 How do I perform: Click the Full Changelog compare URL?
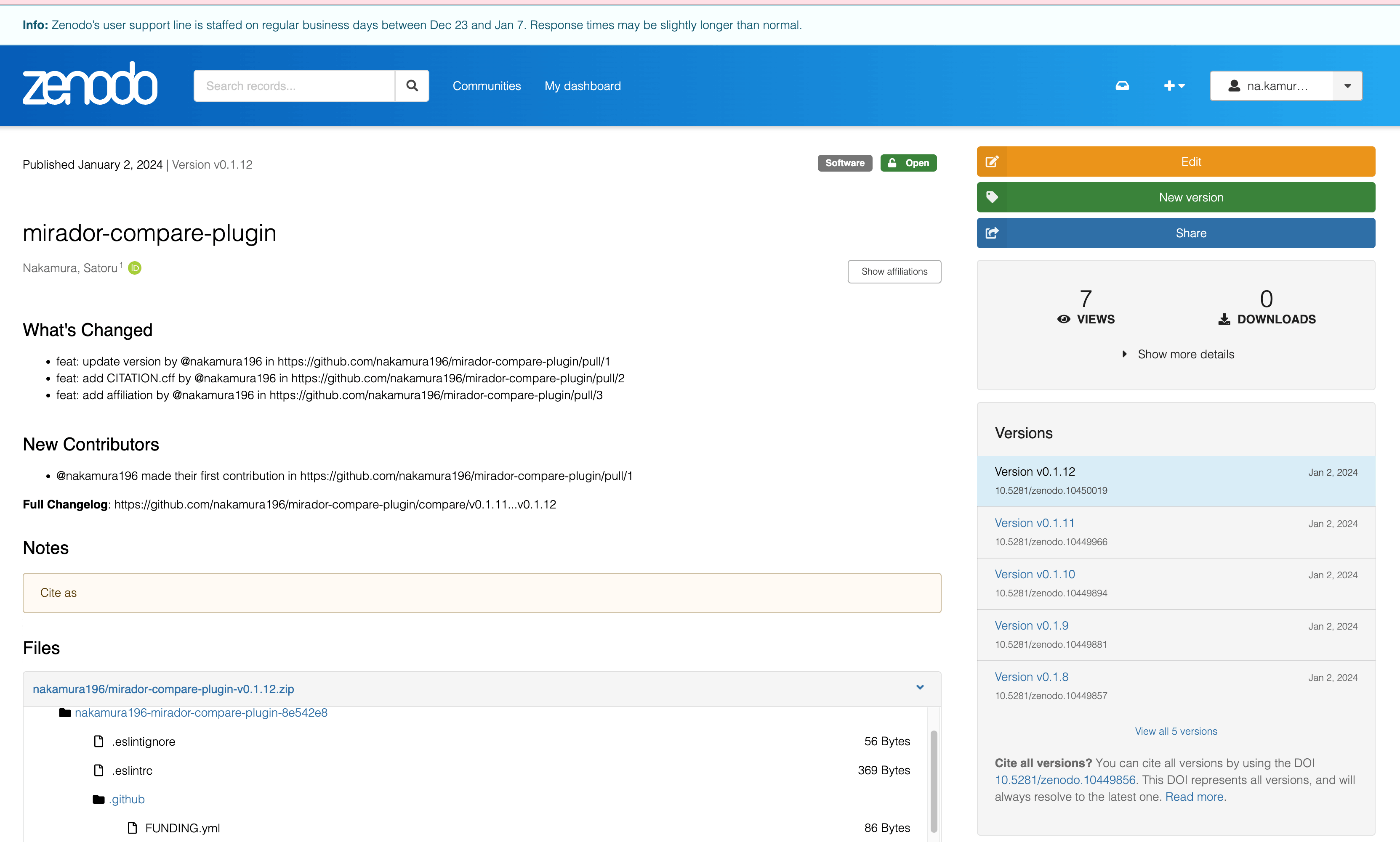(335, 505)
